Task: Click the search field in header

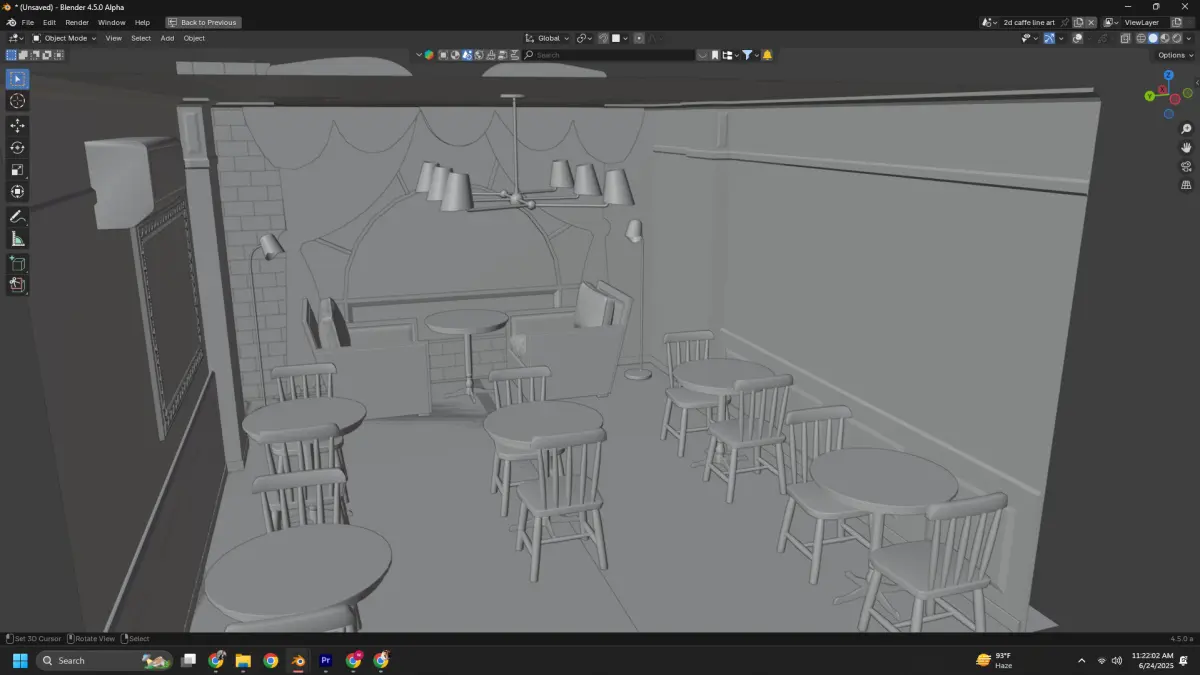Action: coord(609,55)
